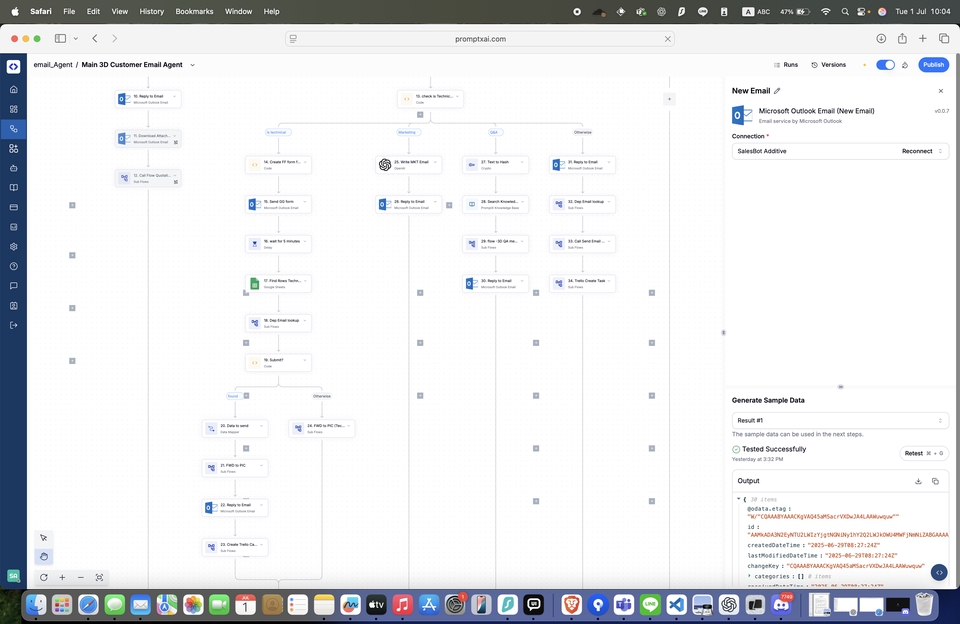Open the Bookmarks menu in the menu bar

point(194,11)
